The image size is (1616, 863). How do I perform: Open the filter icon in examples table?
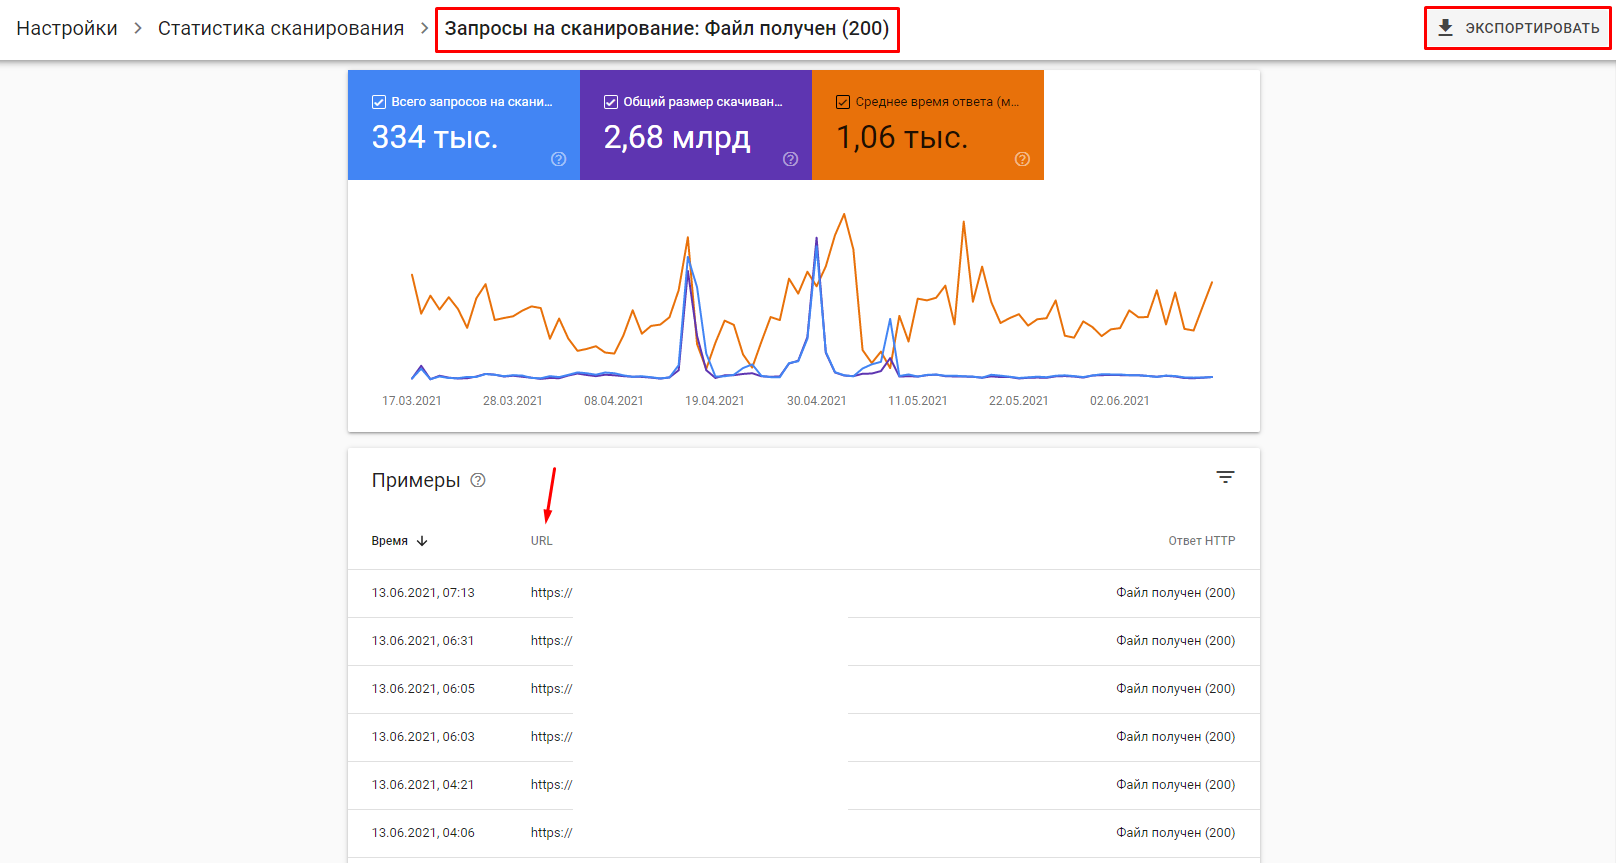pos(1225,477)
